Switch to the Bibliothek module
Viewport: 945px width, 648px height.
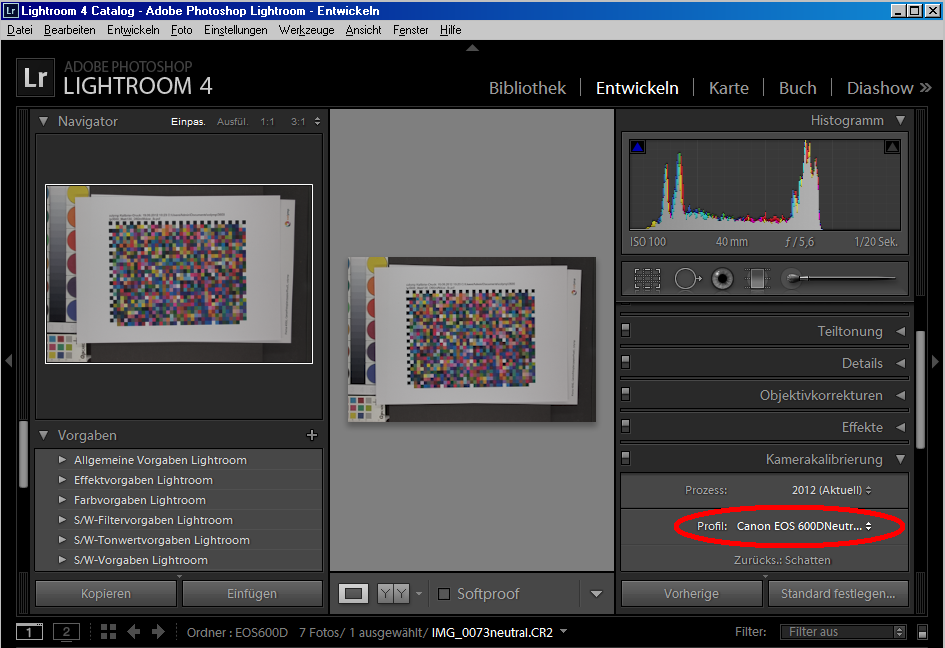click(x=527, y=88)
